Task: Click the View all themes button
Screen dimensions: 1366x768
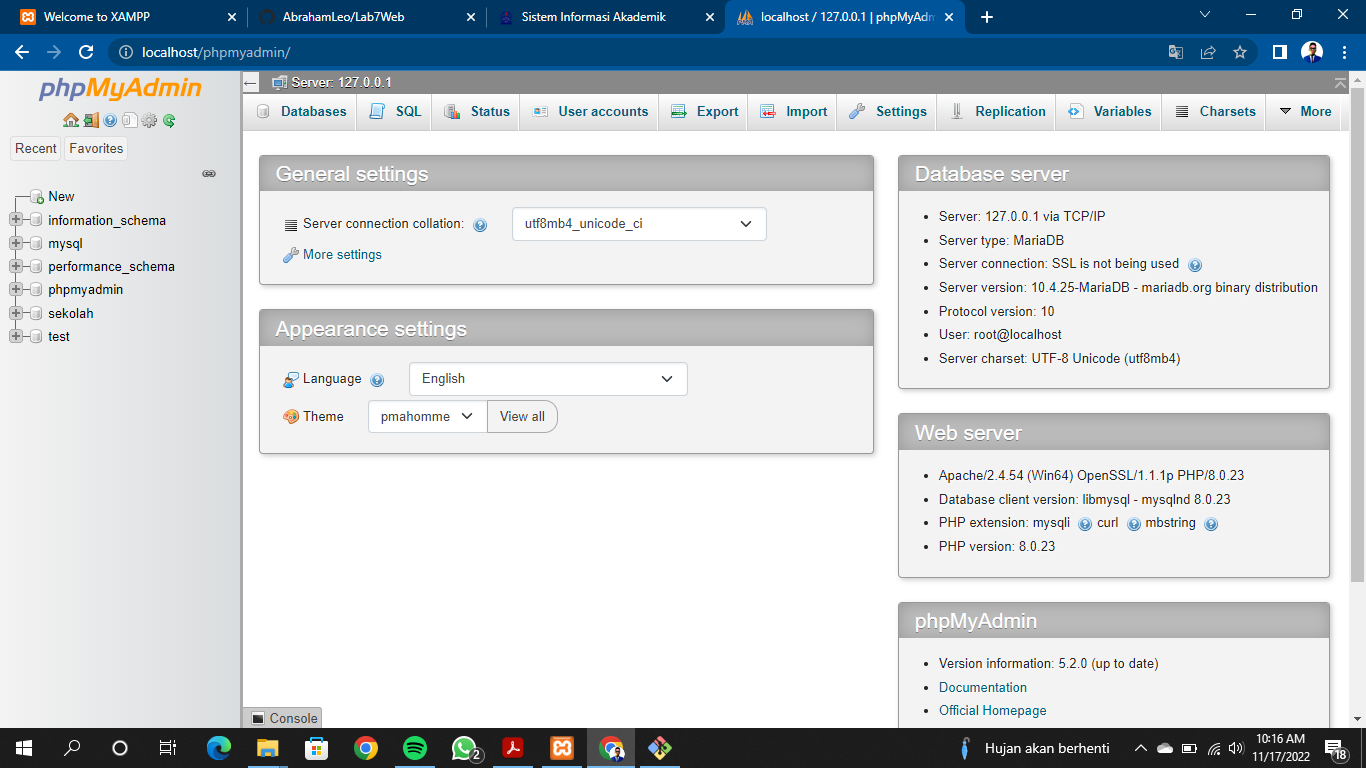Action: 522,417
